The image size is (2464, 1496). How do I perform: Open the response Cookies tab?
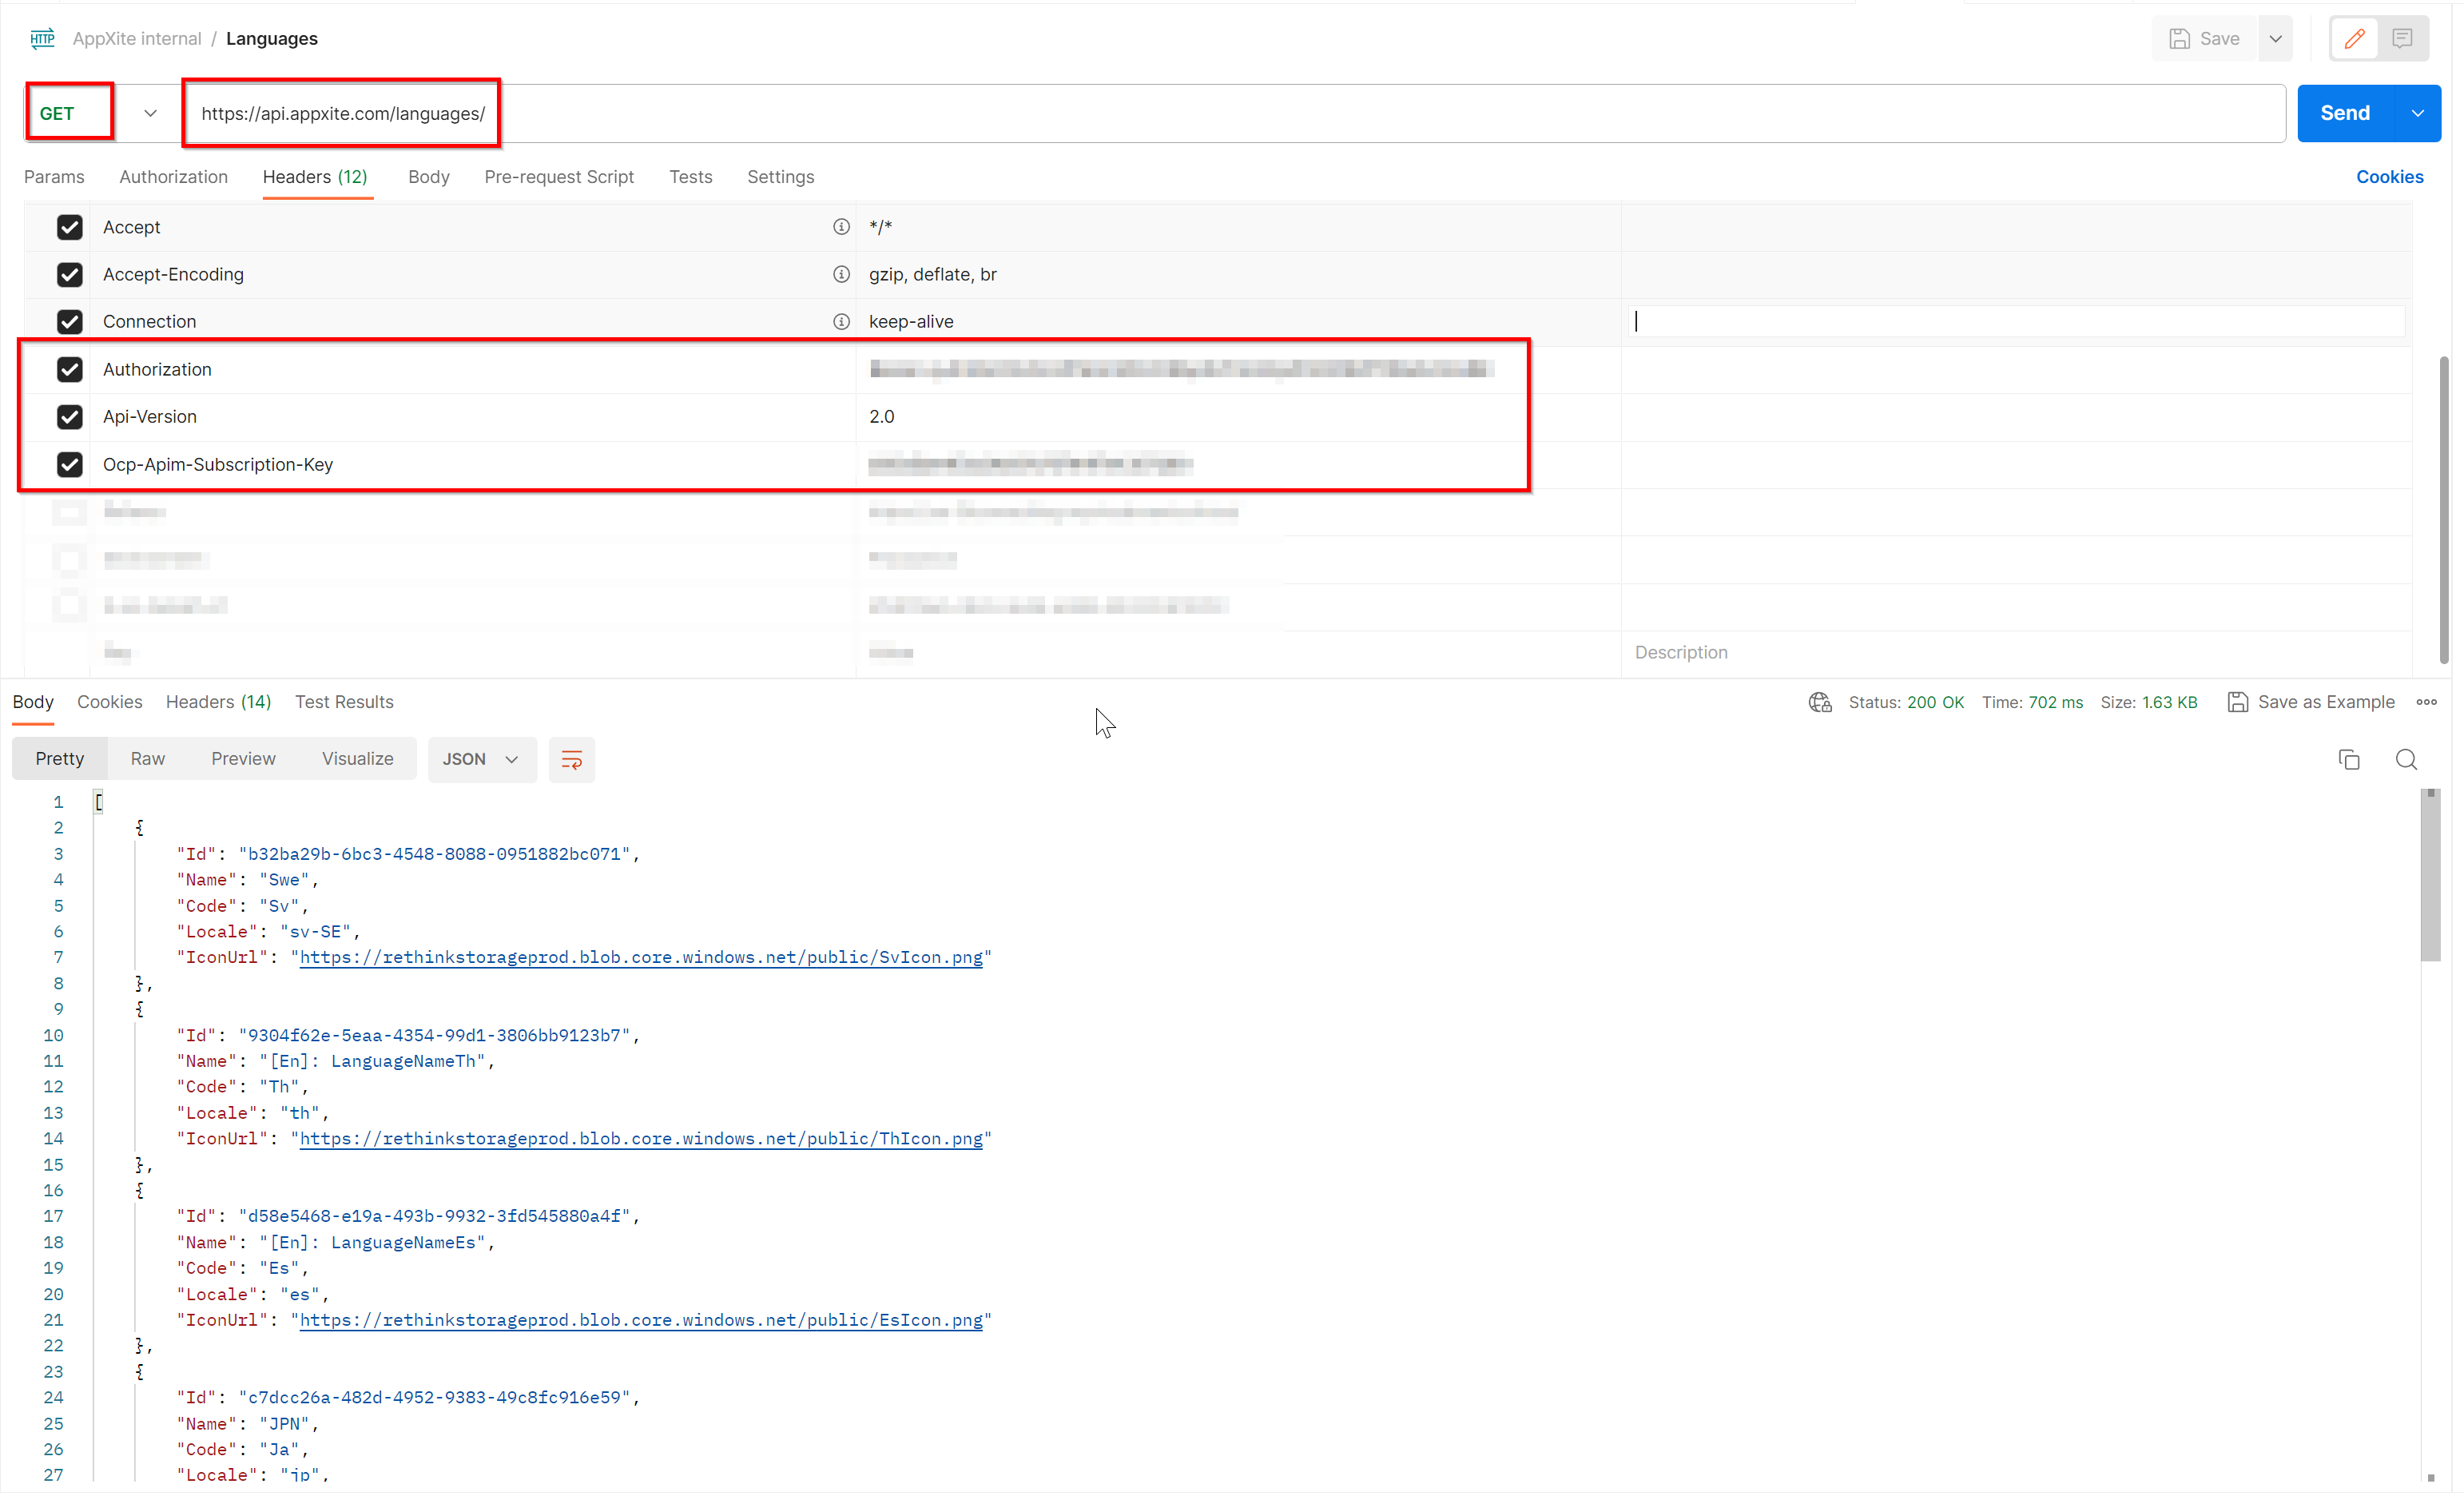(109, 701)
